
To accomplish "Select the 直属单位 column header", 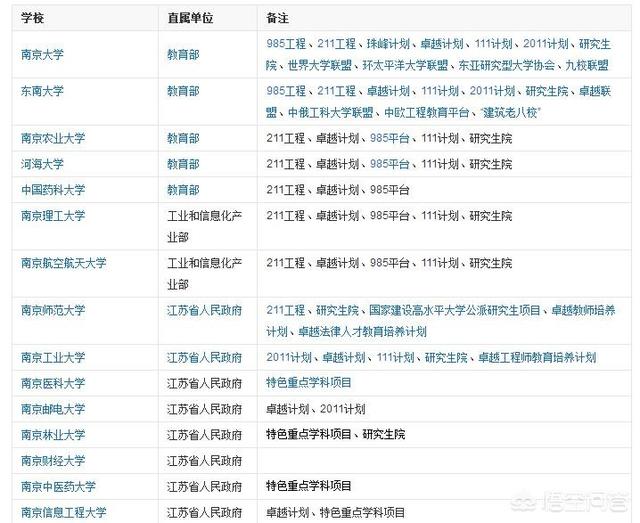I will pos(190,18).
